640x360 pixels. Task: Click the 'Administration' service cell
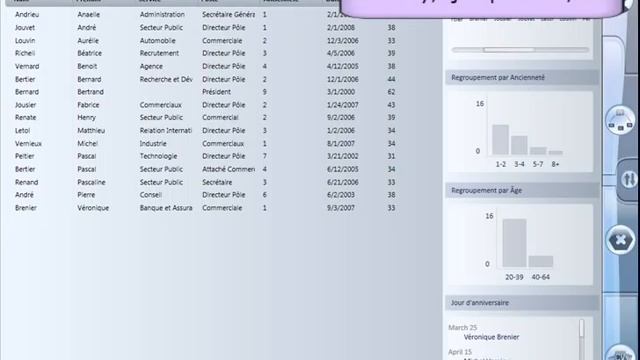click(x=162, y=14)
